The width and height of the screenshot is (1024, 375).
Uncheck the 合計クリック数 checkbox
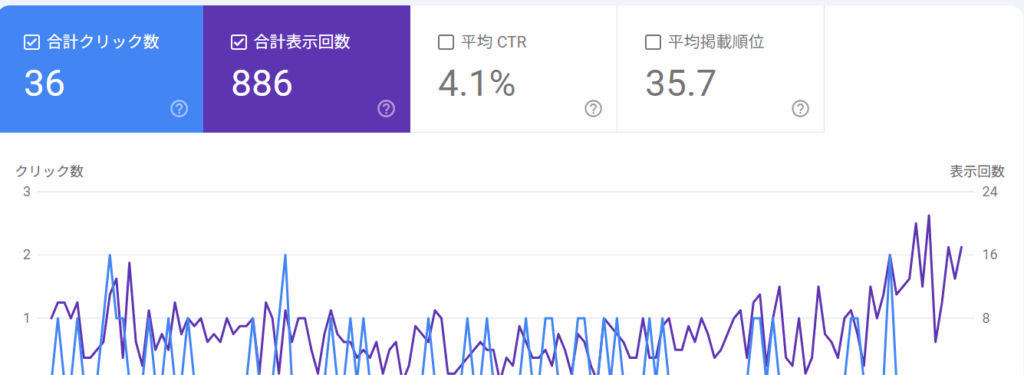(31, 42)
